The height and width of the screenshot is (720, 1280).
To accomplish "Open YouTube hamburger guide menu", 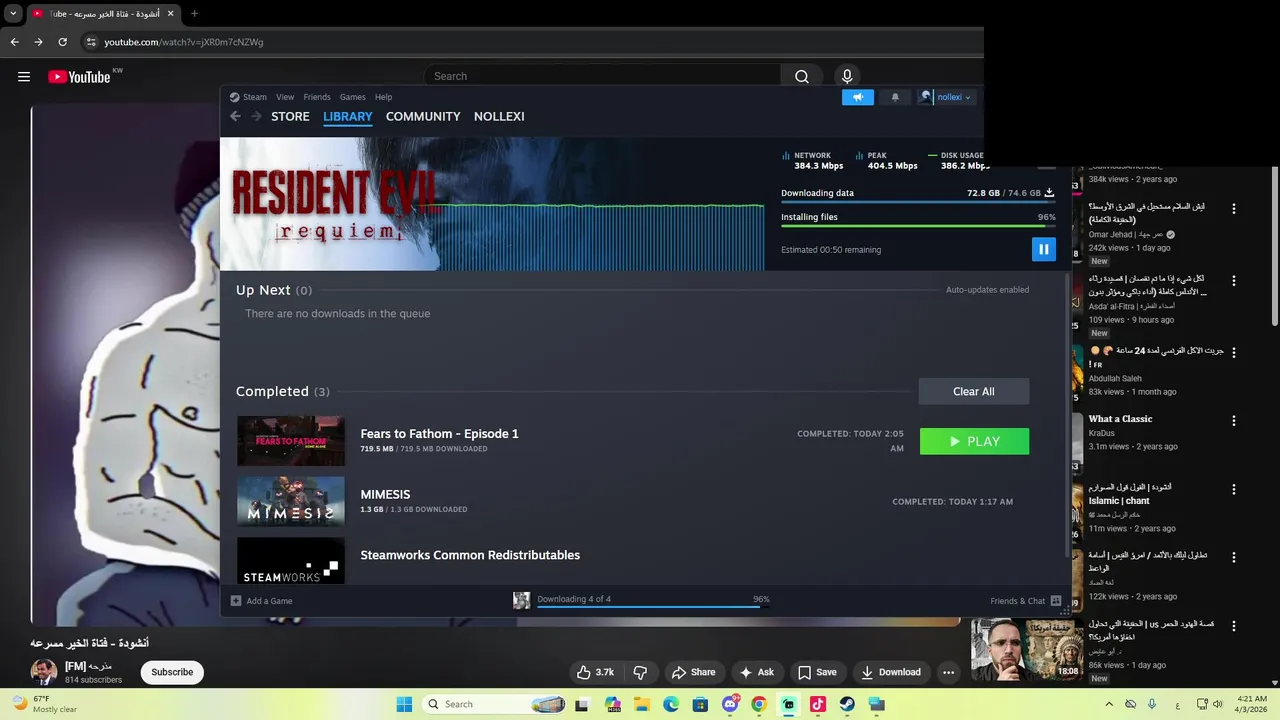I will coord(24,77).
